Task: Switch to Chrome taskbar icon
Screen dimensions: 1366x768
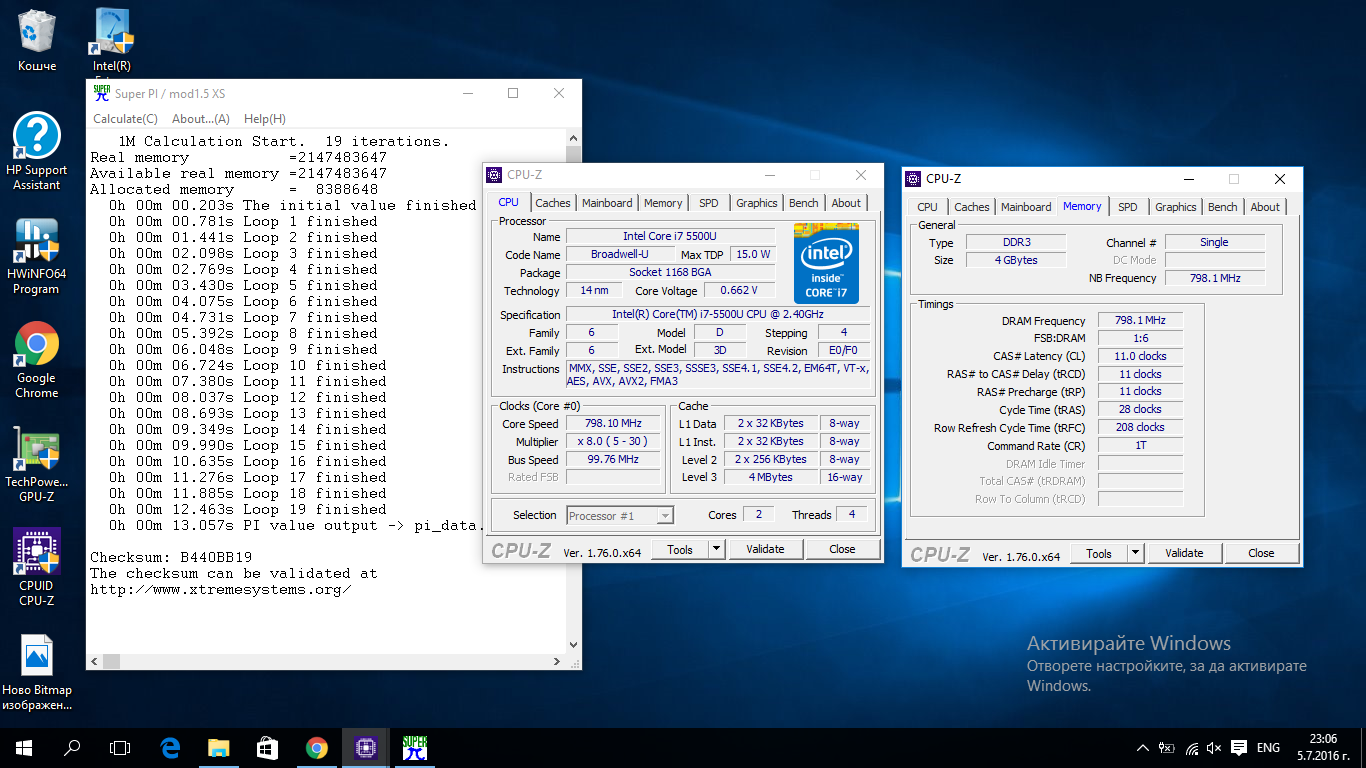Action: 316,748
